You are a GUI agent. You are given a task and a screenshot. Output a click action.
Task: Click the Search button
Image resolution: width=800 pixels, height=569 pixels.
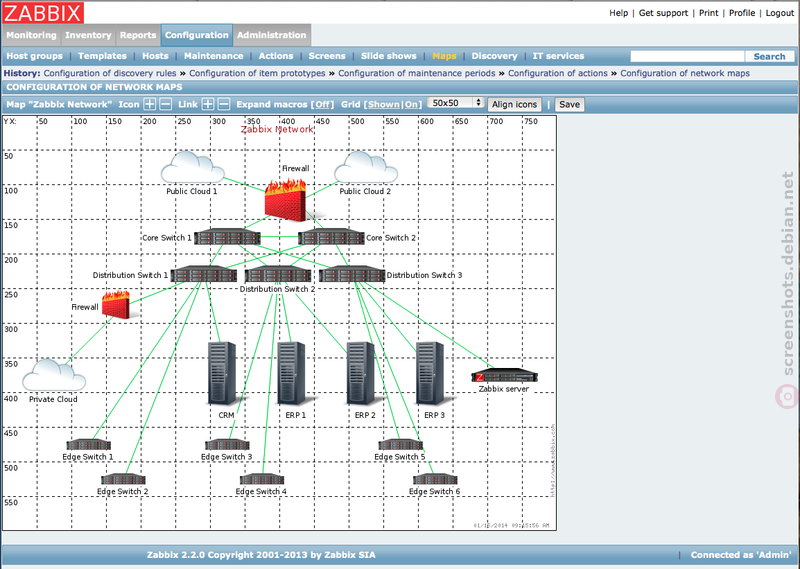[x=769, y=56]
